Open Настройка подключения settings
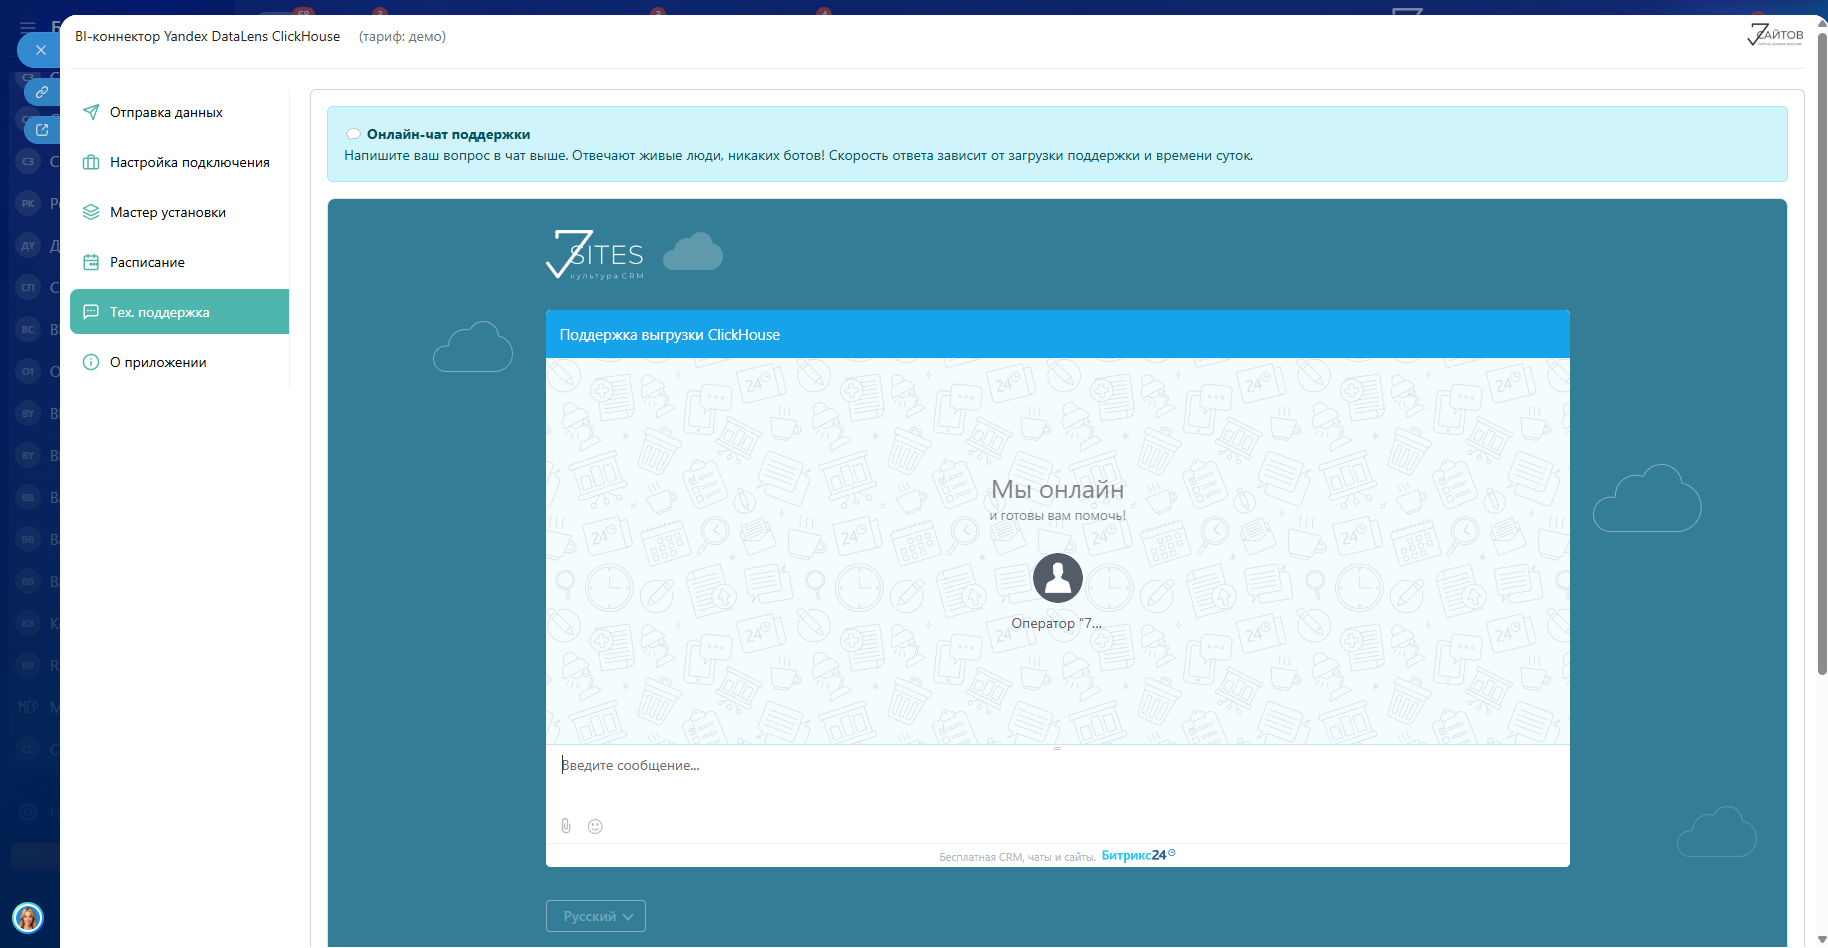 point(180,162)
